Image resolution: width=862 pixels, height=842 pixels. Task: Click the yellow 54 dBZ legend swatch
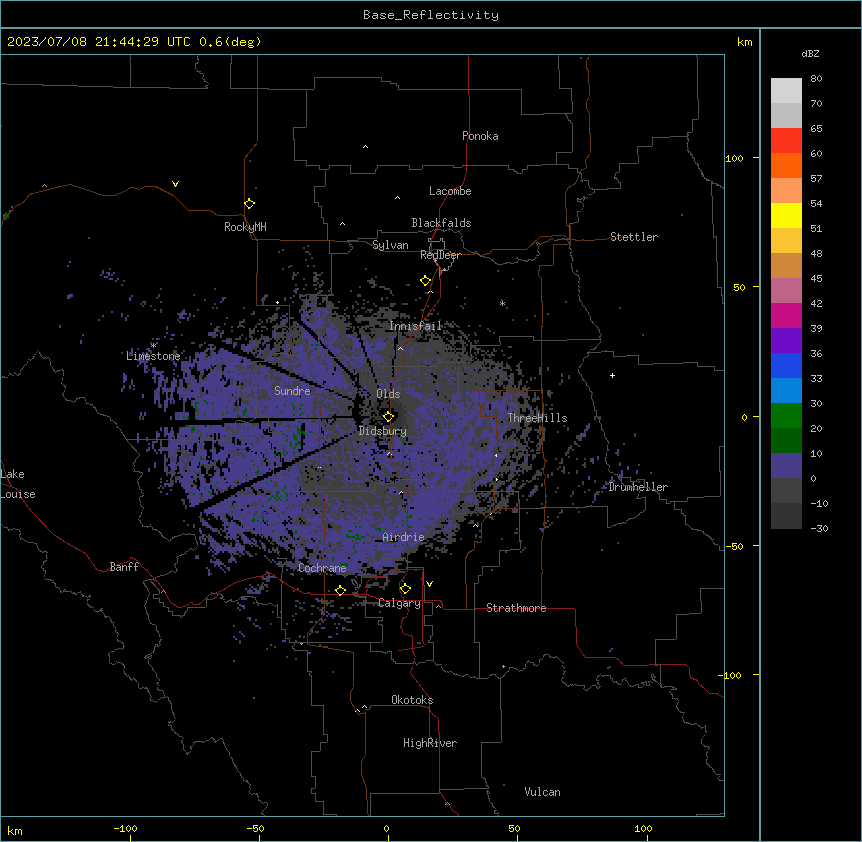[x=786, y=215]
